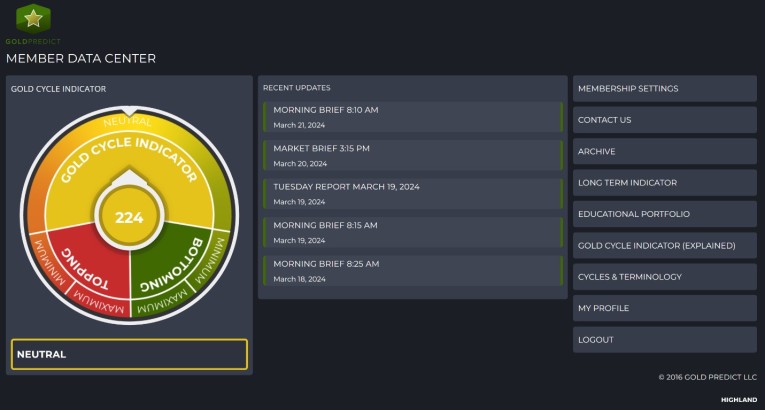Open Educational Portfolio
Screen dimensions: 765x410
664,214
